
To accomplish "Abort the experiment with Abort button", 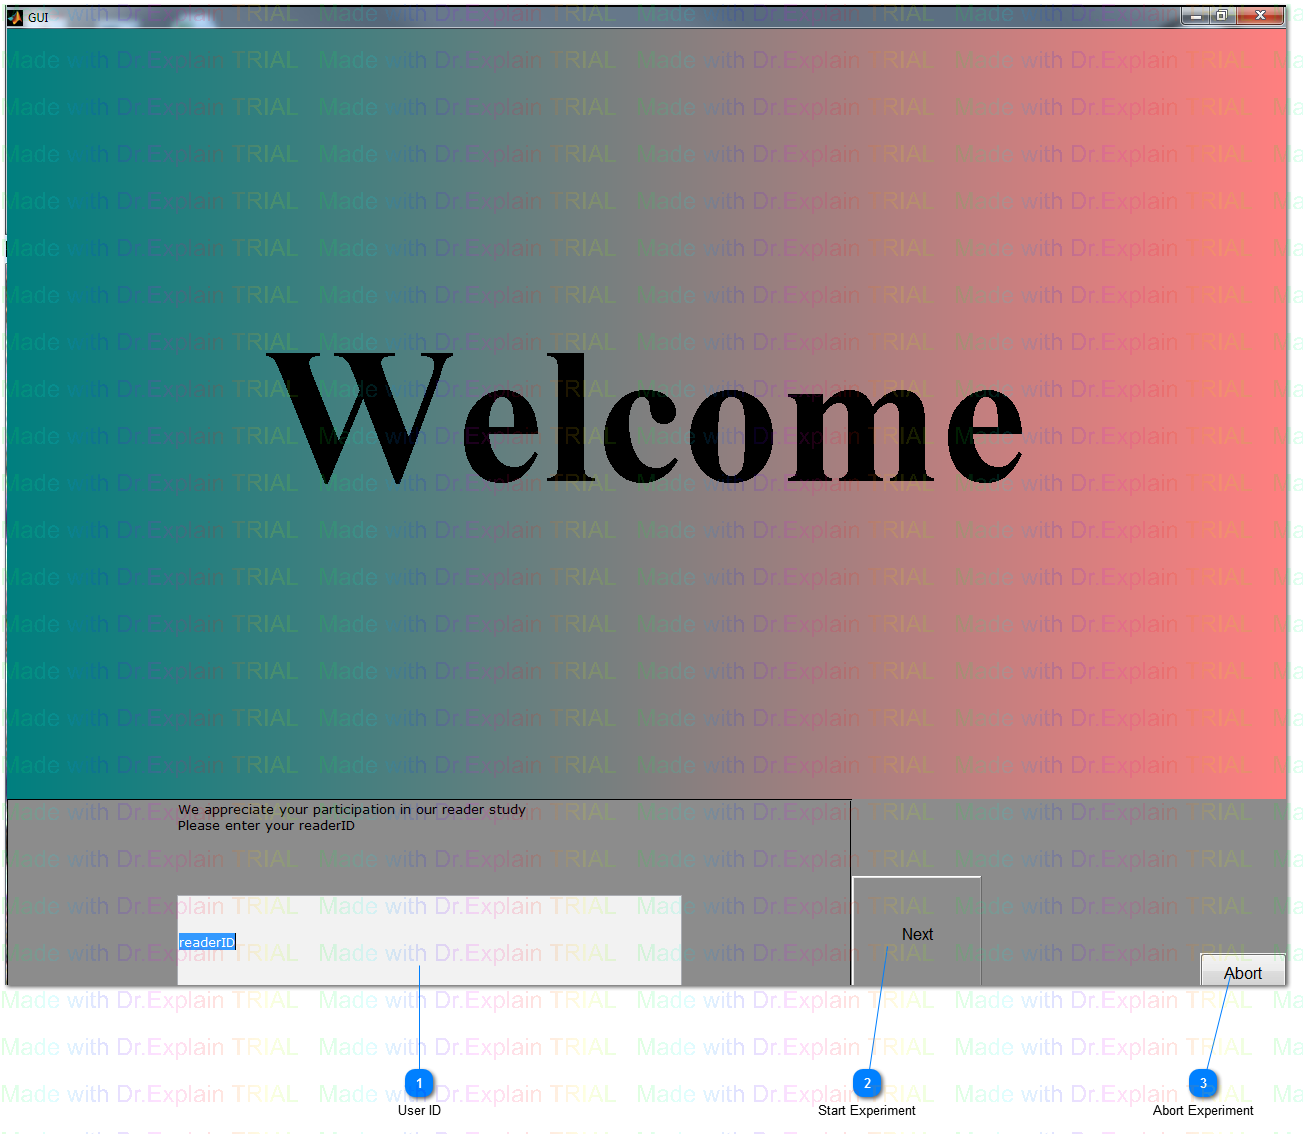I will 1243,970.
